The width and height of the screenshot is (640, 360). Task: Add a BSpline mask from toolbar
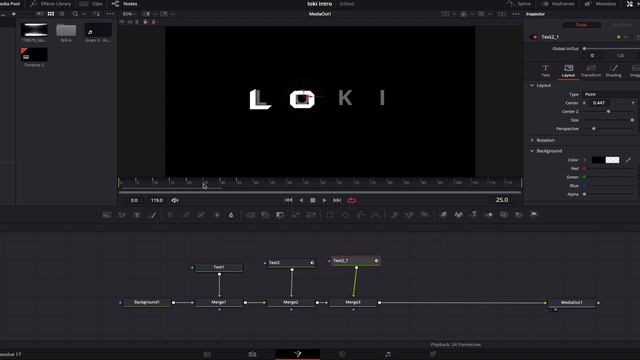pos(375,215)
